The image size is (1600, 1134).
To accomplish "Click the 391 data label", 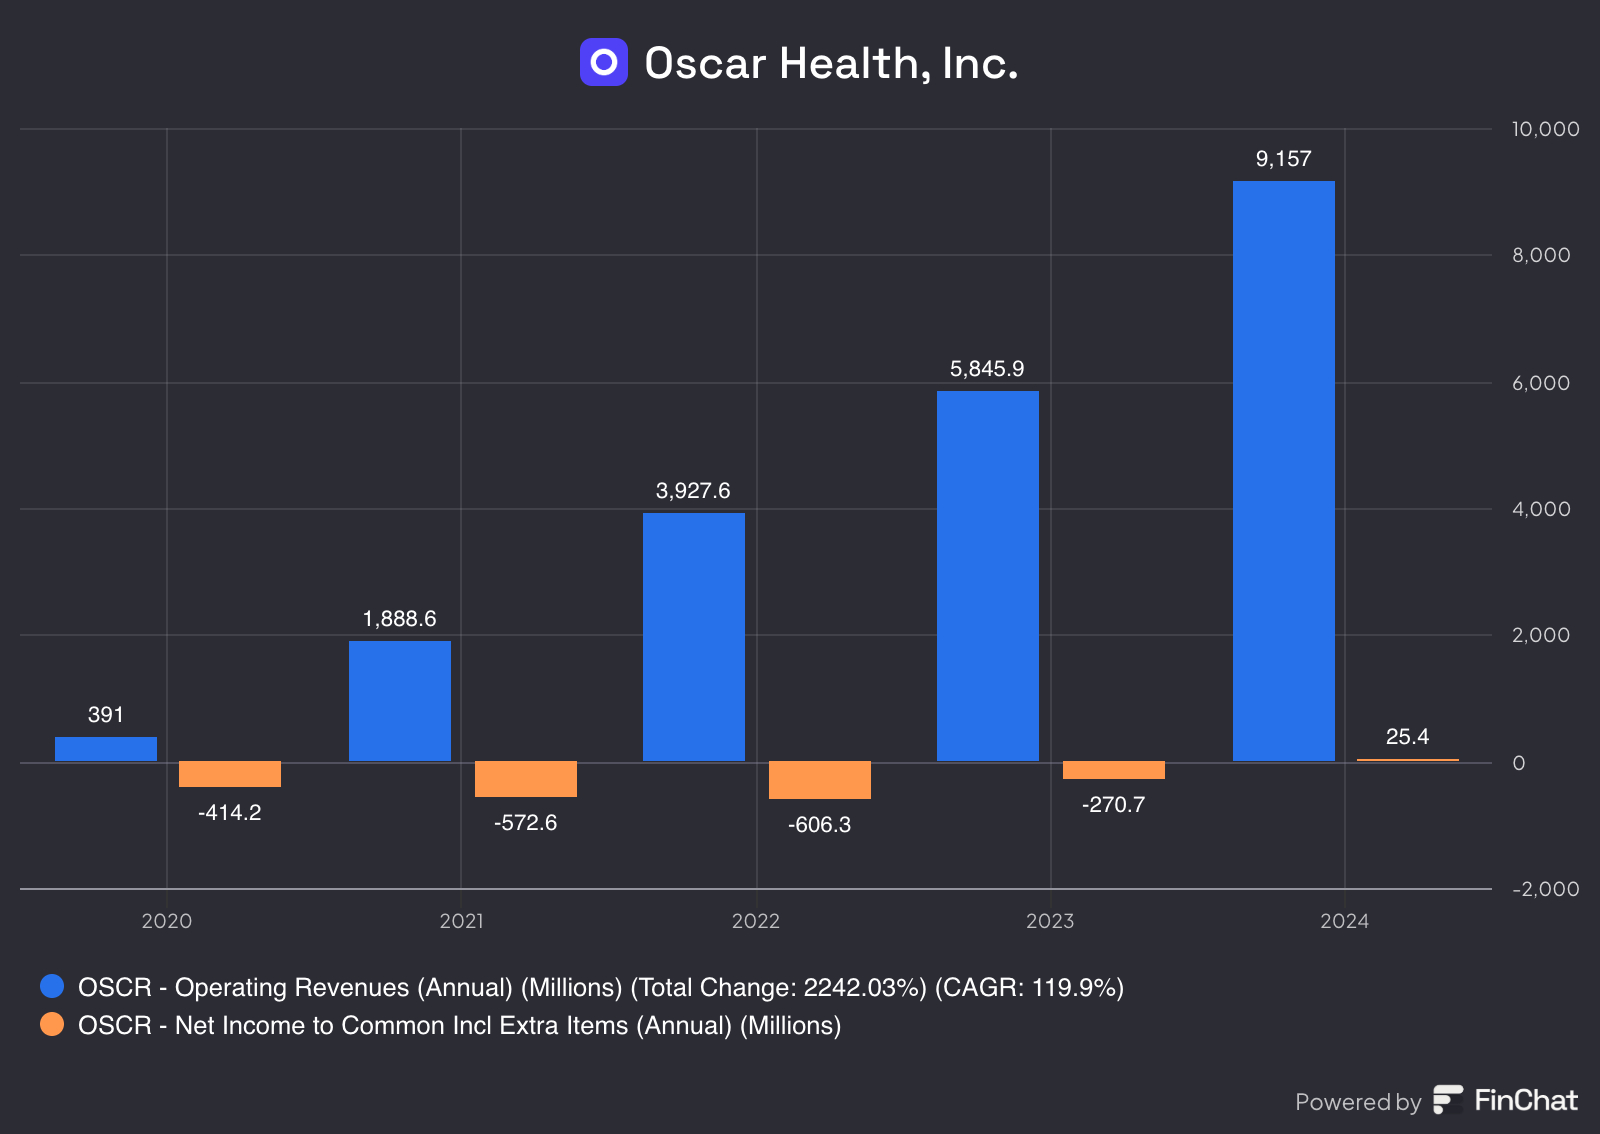I will click(x=106, y=715).
